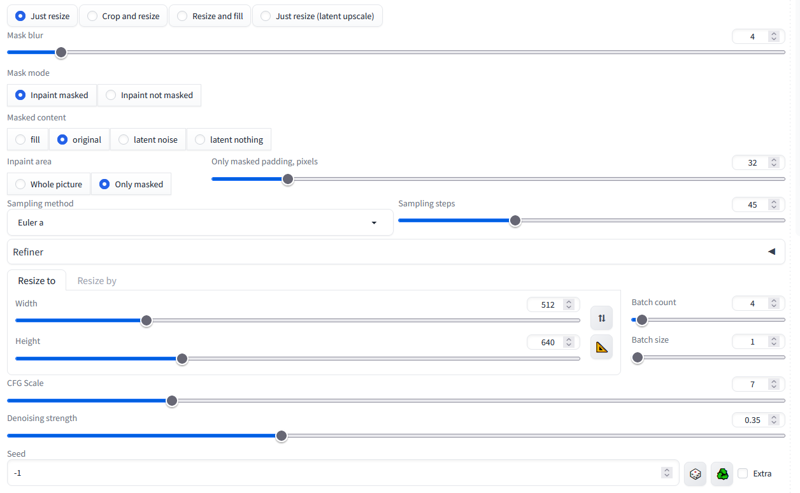Swap width and height values
800x493 pixels.
pyautogui.click(x=602, y=318)
